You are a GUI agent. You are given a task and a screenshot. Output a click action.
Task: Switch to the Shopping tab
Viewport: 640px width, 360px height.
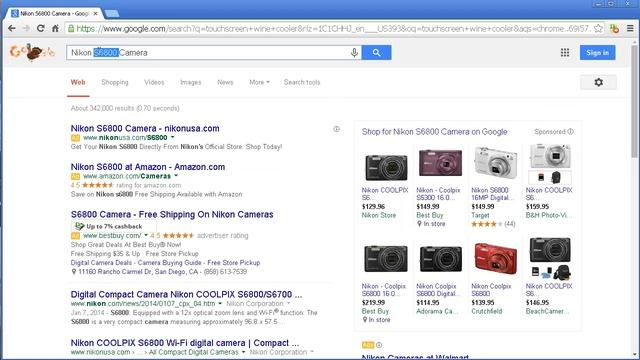pos(115,82)
